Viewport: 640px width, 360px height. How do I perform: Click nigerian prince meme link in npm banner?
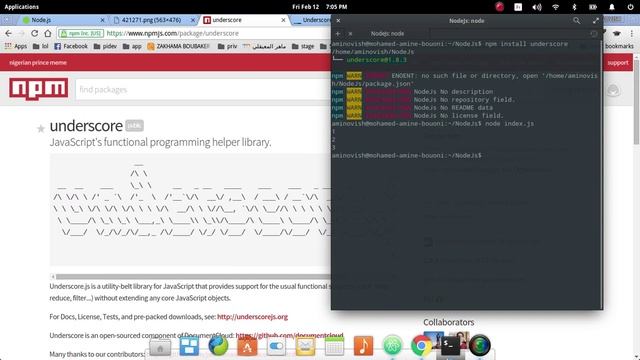(x=38, y=63)
